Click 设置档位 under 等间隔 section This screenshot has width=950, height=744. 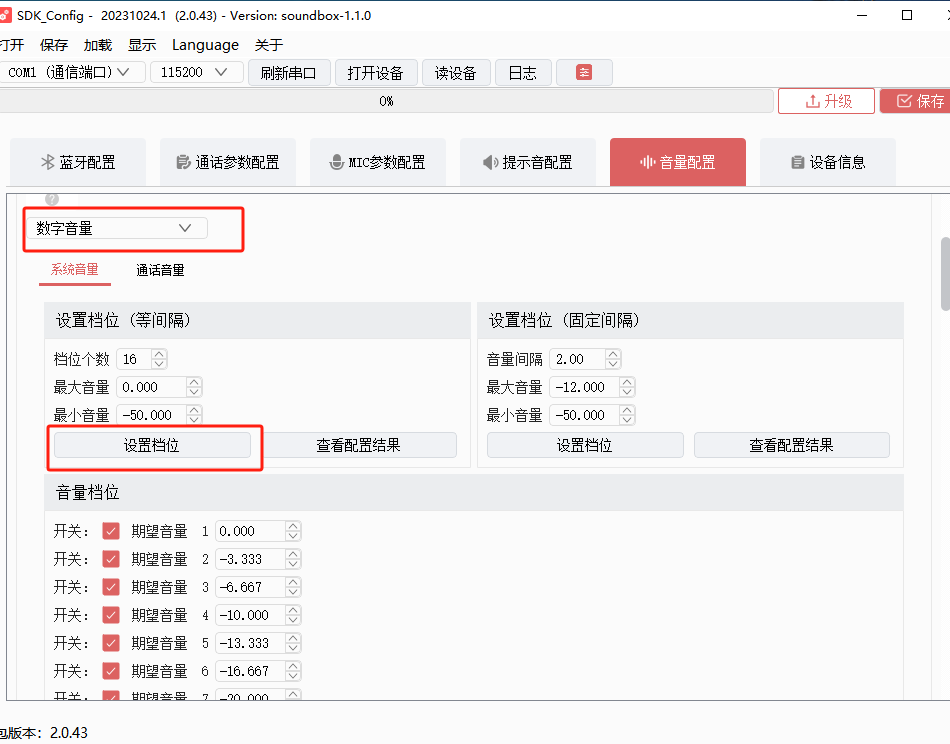tap(152, 445)
